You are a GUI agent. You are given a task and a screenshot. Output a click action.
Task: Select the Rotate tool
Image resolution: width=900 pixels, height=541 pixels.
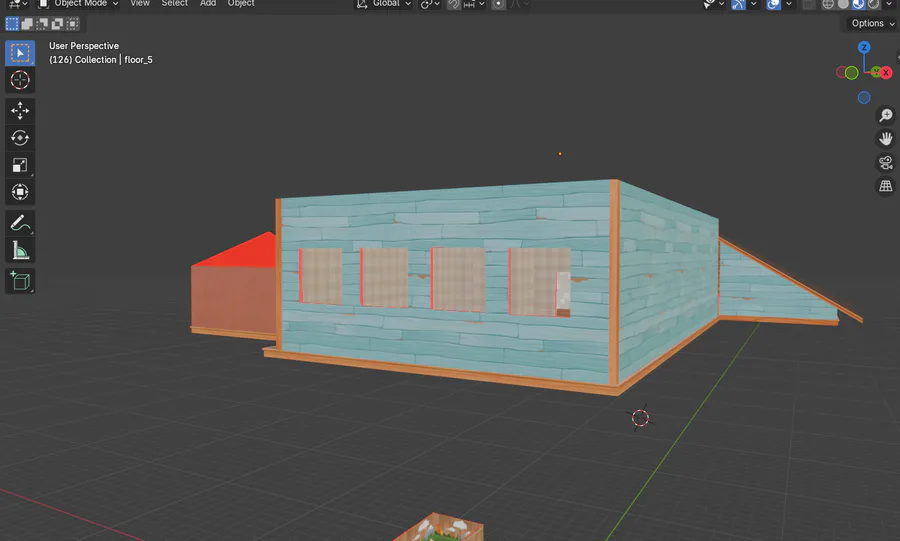(20, 138)
